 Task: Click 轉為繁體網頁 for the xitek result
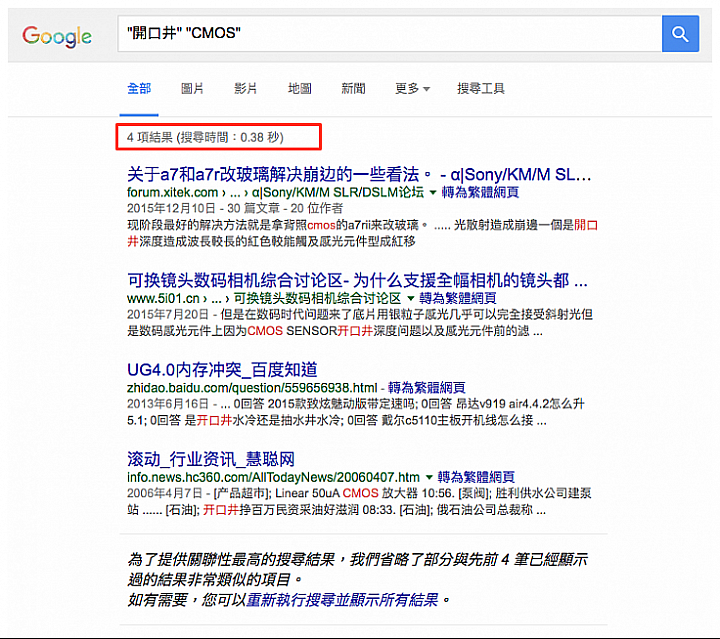point(480,192)
